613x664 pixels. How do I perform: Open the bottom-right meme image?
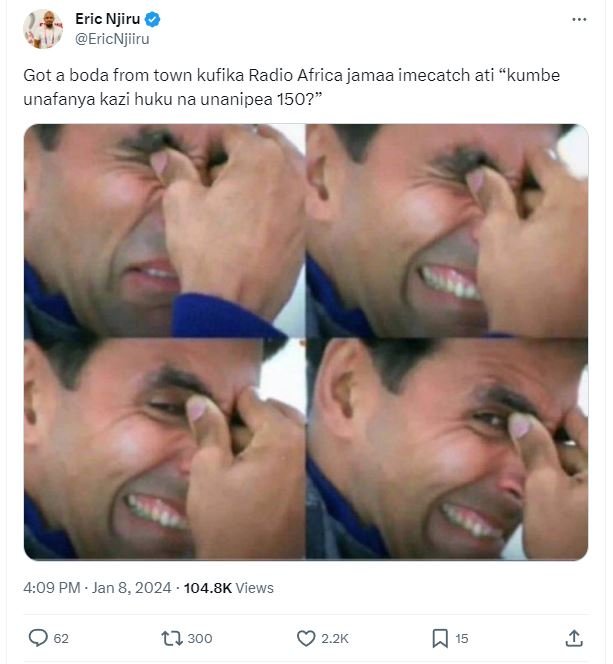(447, 448)
